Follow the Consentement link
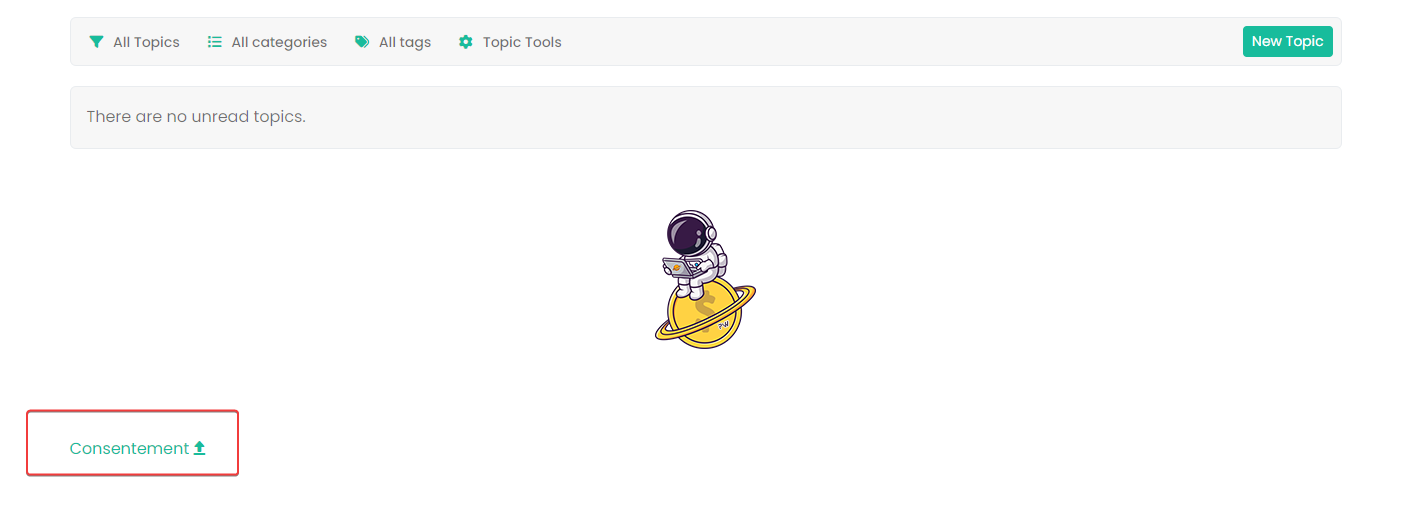 (138, 448)
